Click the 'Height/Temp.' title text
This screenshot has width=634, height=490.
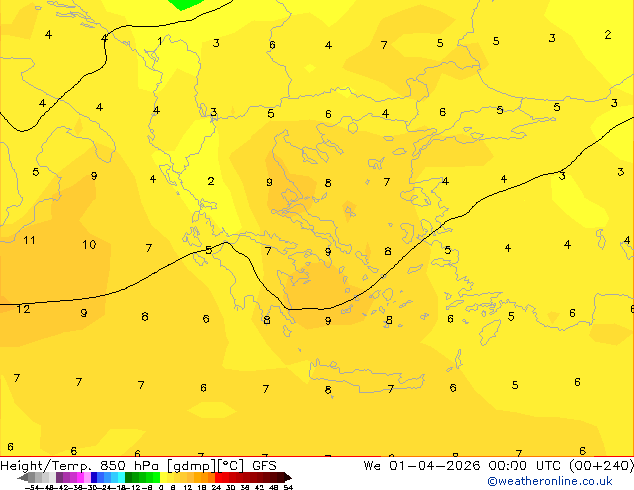[x=45, y=466]
